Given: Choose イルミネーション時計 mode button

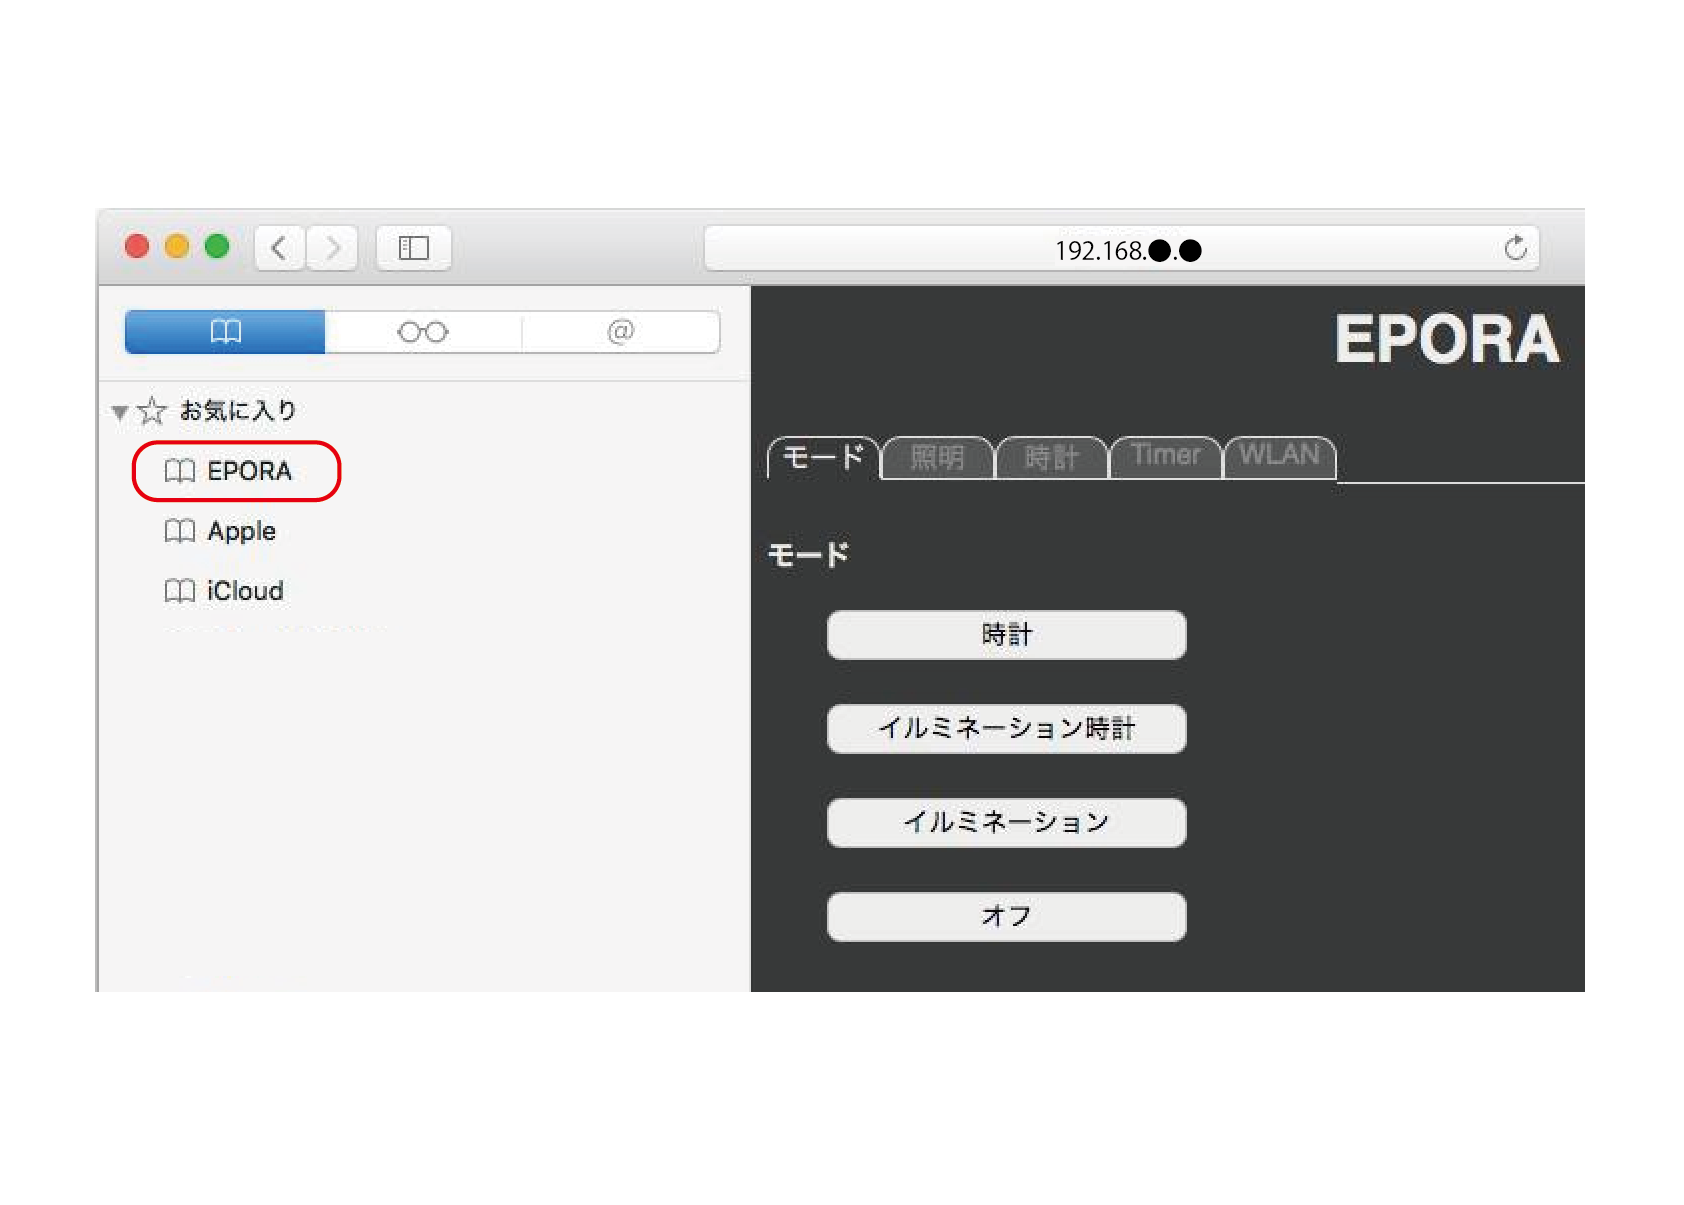Looking at the screenshot, I should click(x=1006, y=729).
